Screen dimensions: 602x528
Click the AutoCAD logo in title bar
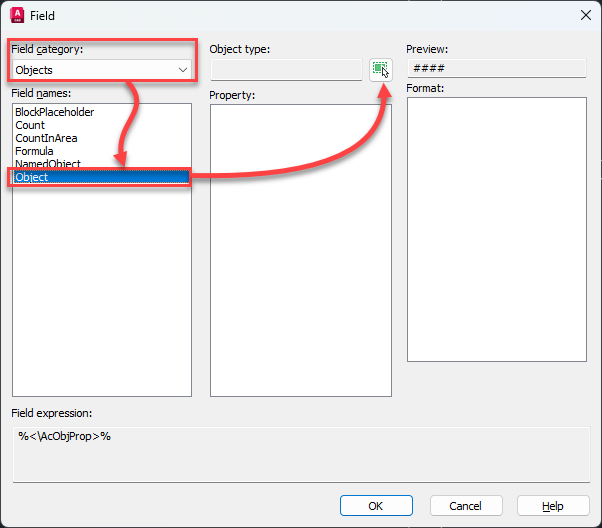pos(17,15)
